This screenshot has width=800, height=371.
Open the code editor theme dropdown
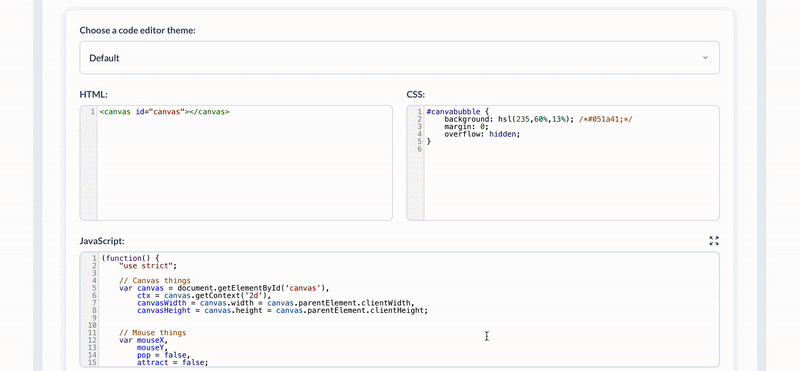tap(399, 58)
